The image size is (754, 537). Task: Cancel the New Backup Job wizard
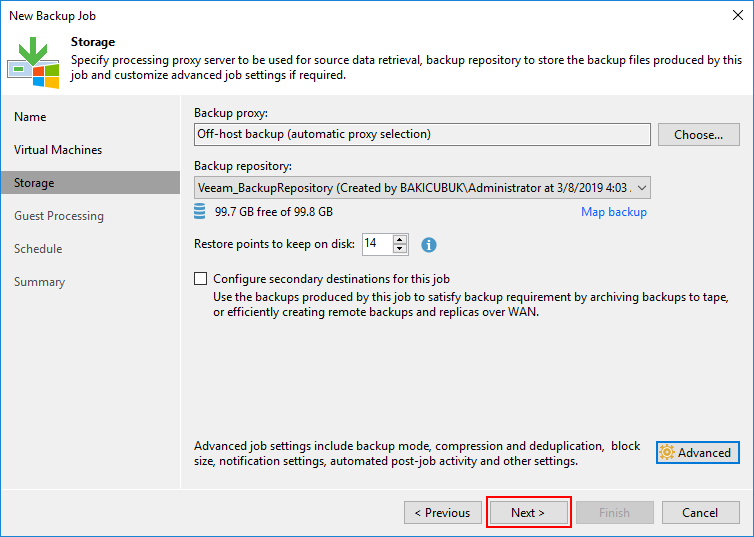(x=701, y=513)
